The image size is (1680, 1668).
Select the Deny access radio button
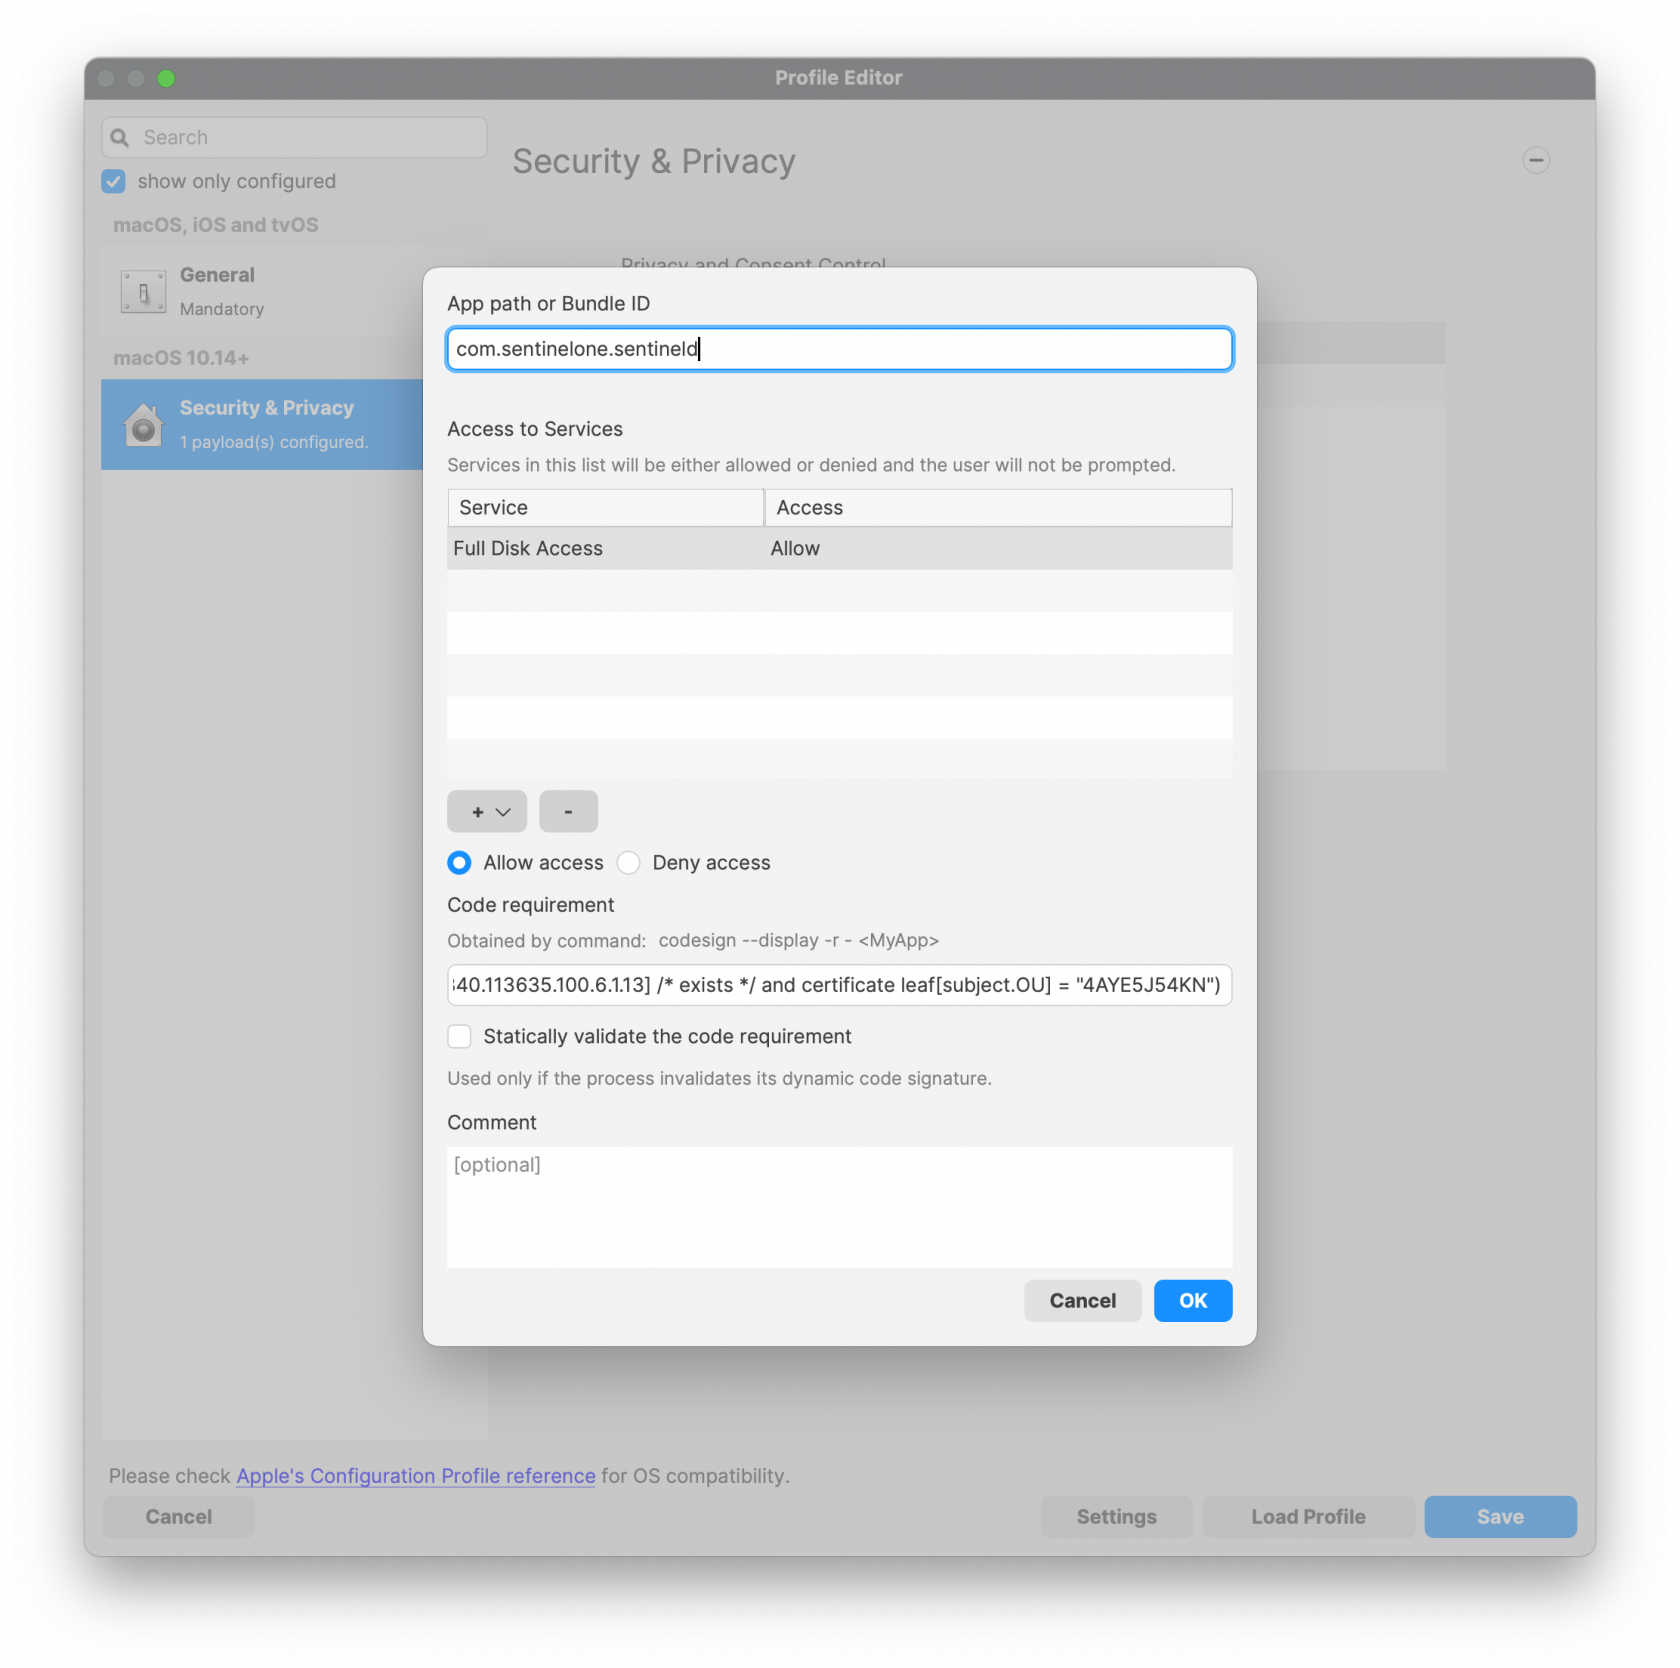(628, 862)
